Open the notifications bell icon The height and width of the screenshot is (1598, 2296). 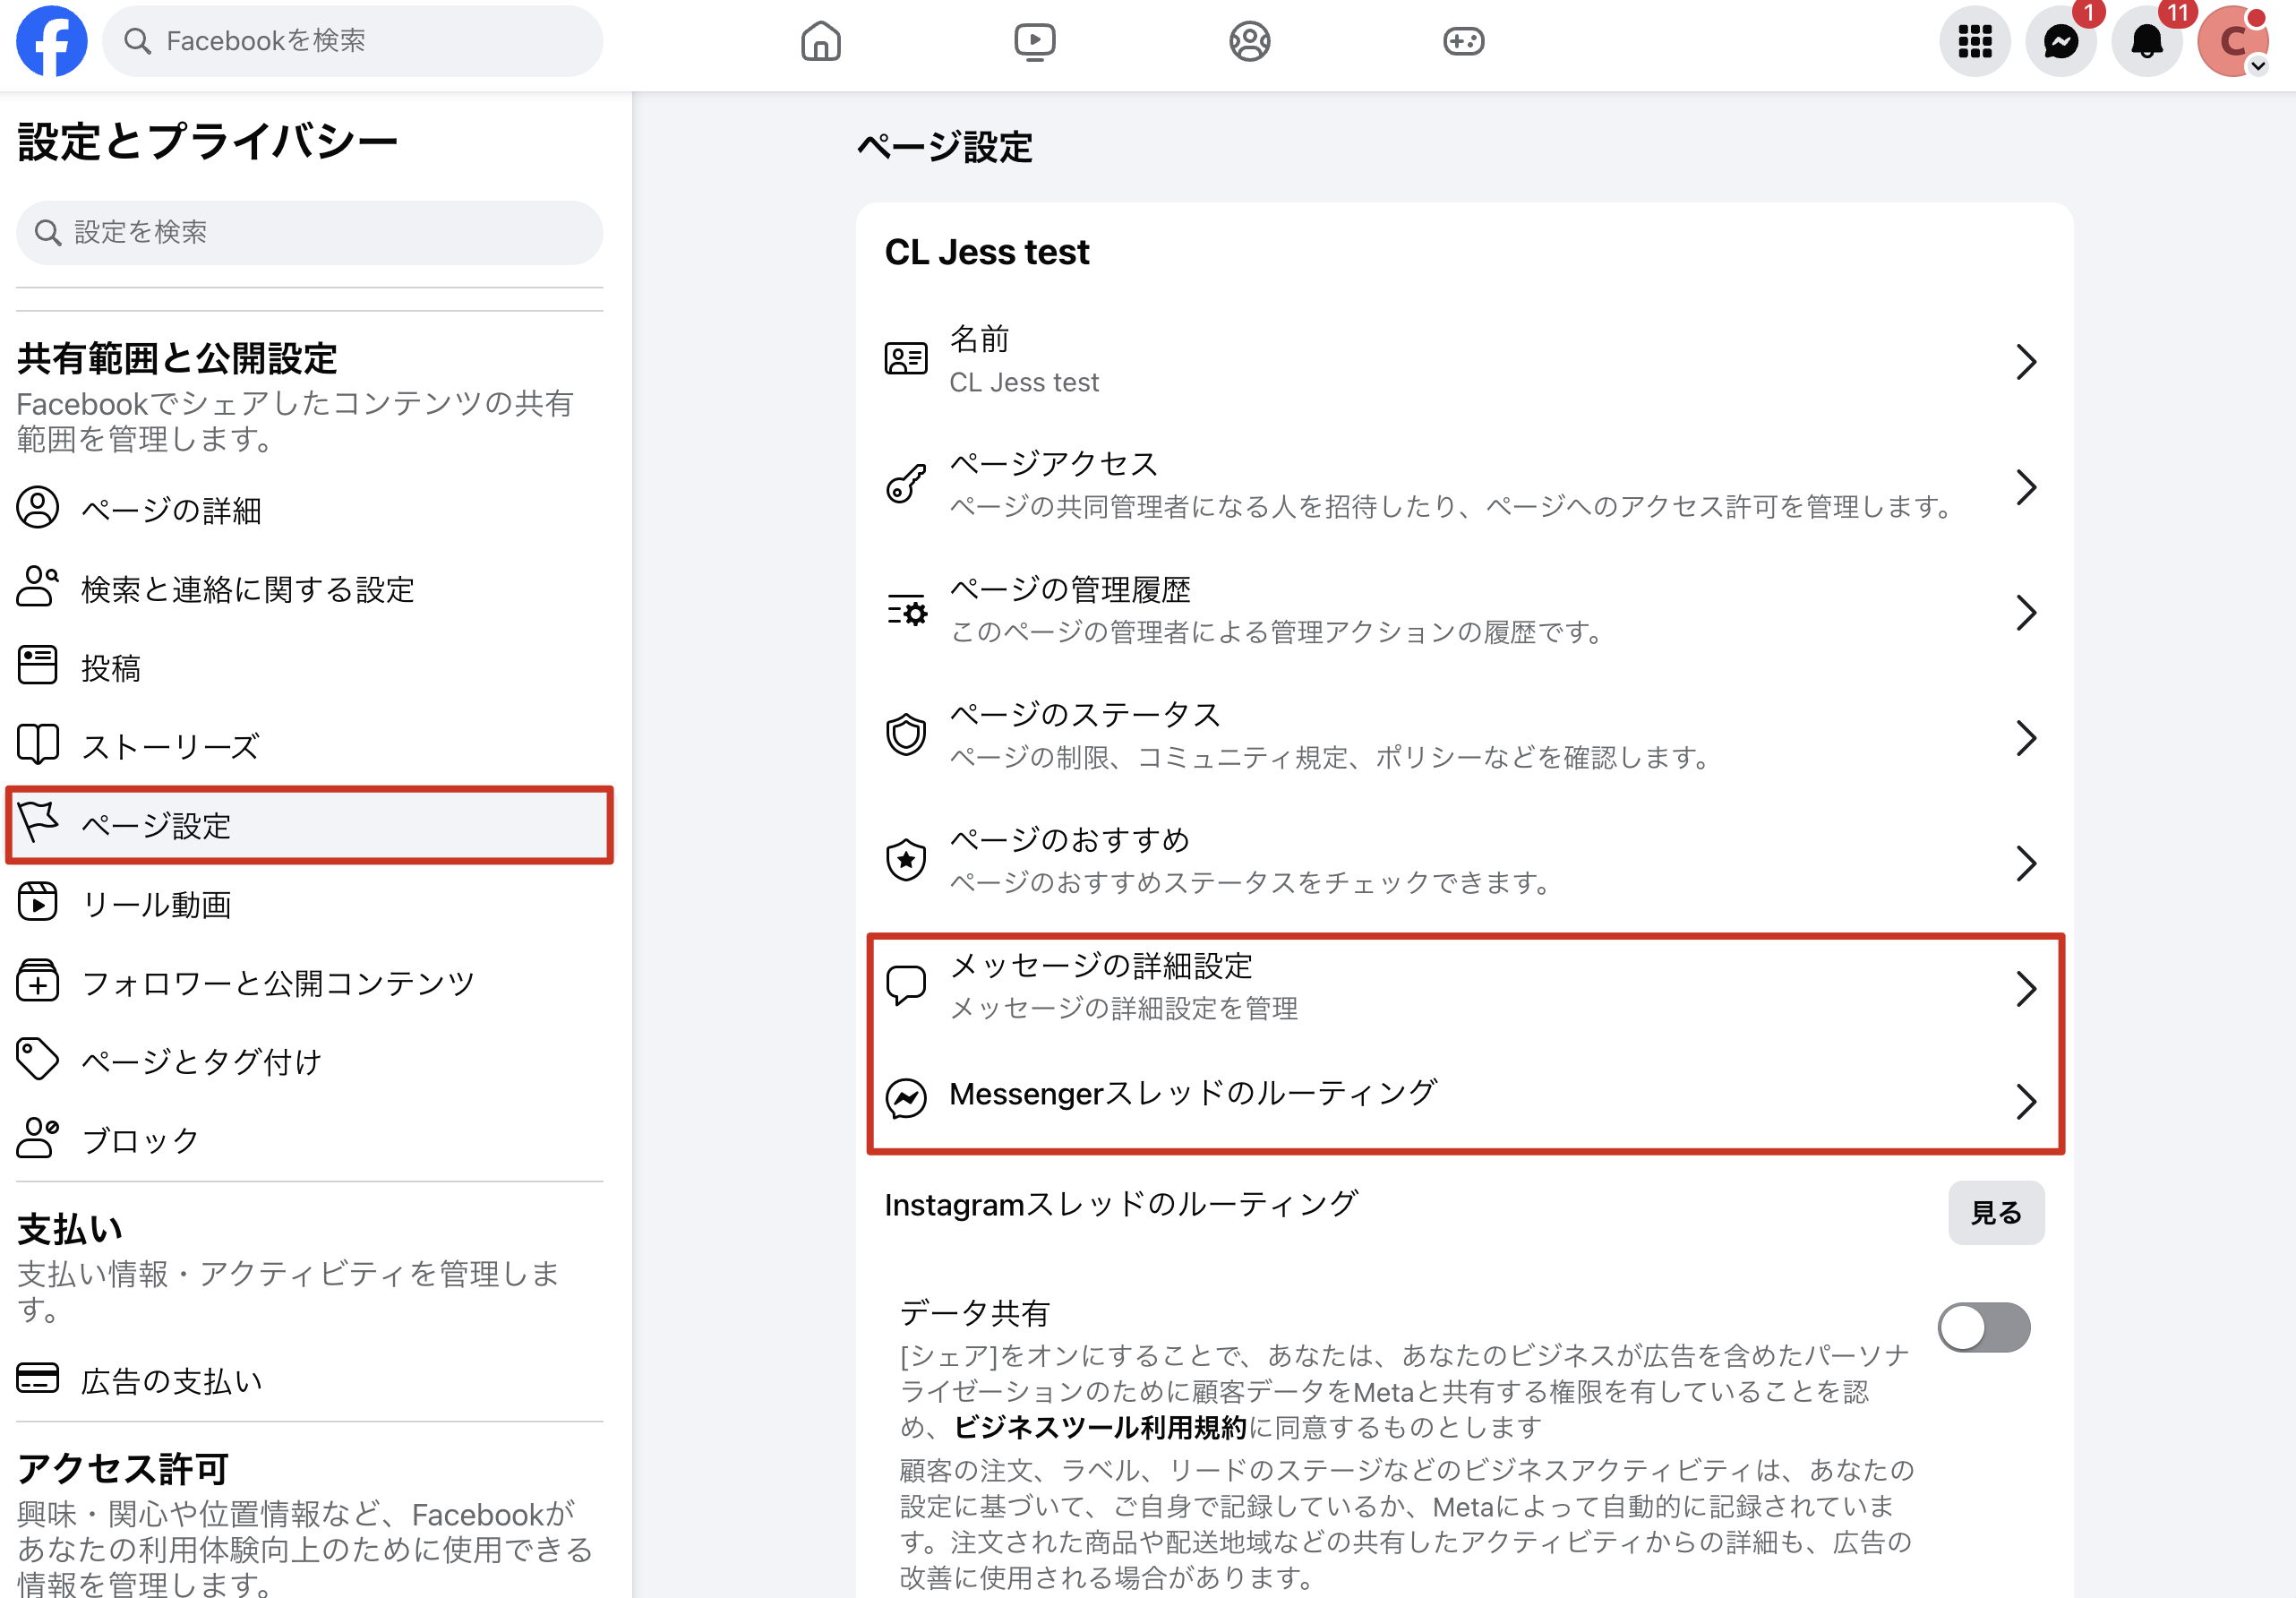click(x=2147, y=41)
